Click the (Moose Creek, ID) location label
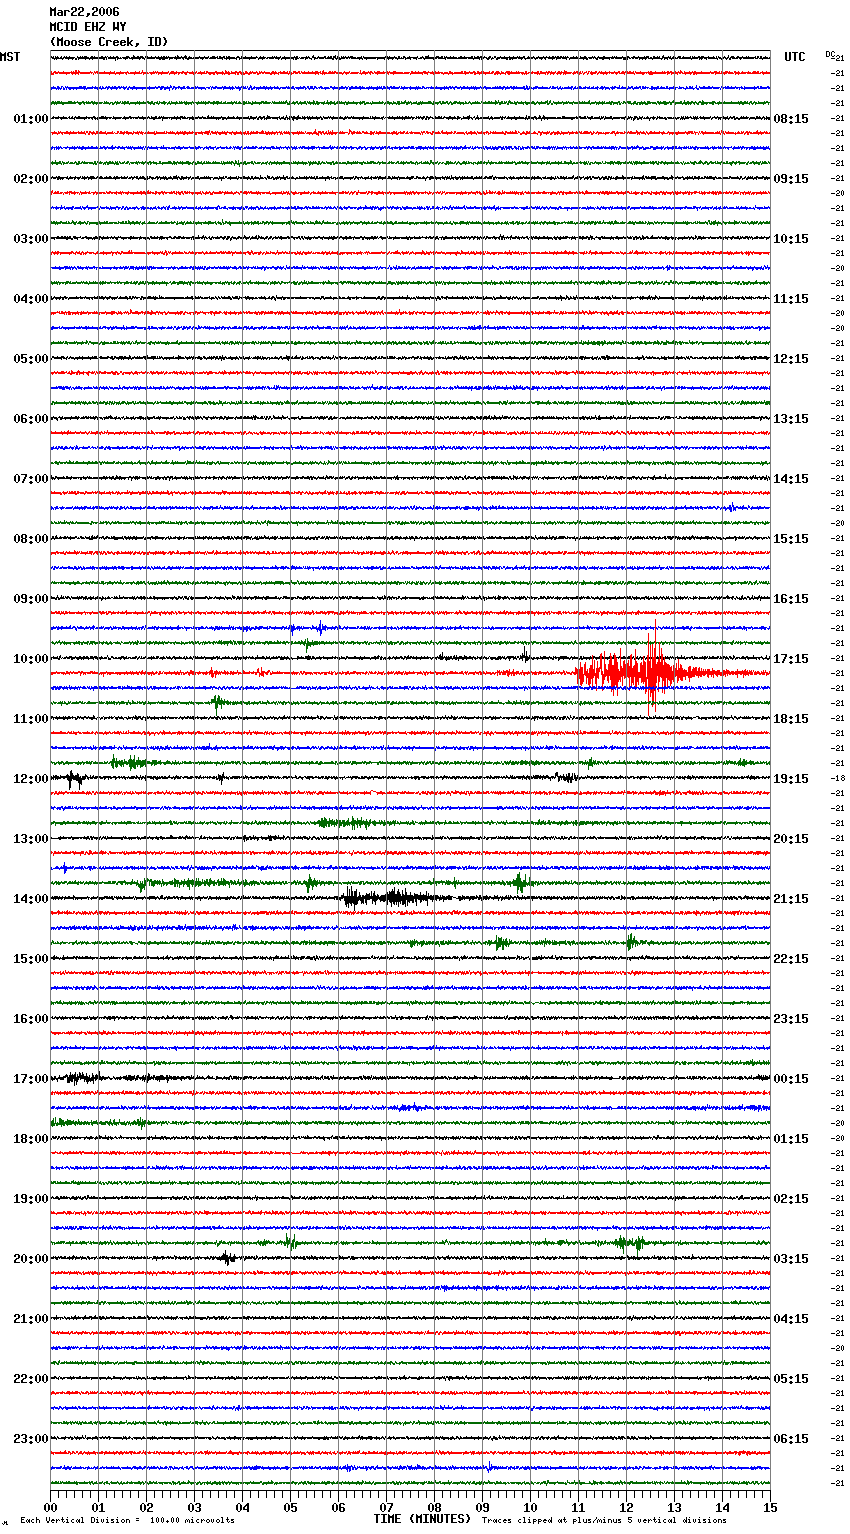The width and height of the screenshot is (850, 1534). (109, 42)
